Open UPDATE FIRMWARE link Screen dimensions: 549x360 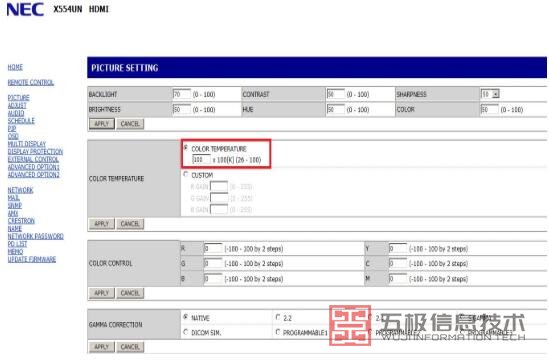tap(32, 259)
